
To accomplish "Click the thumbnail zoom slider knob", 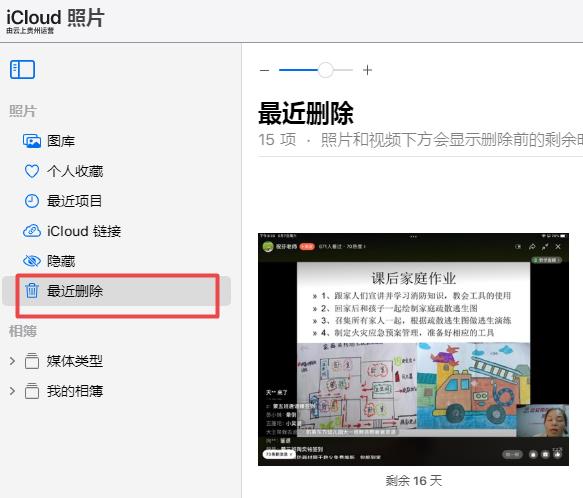I will pyautogui.click(x=326, y=70).
